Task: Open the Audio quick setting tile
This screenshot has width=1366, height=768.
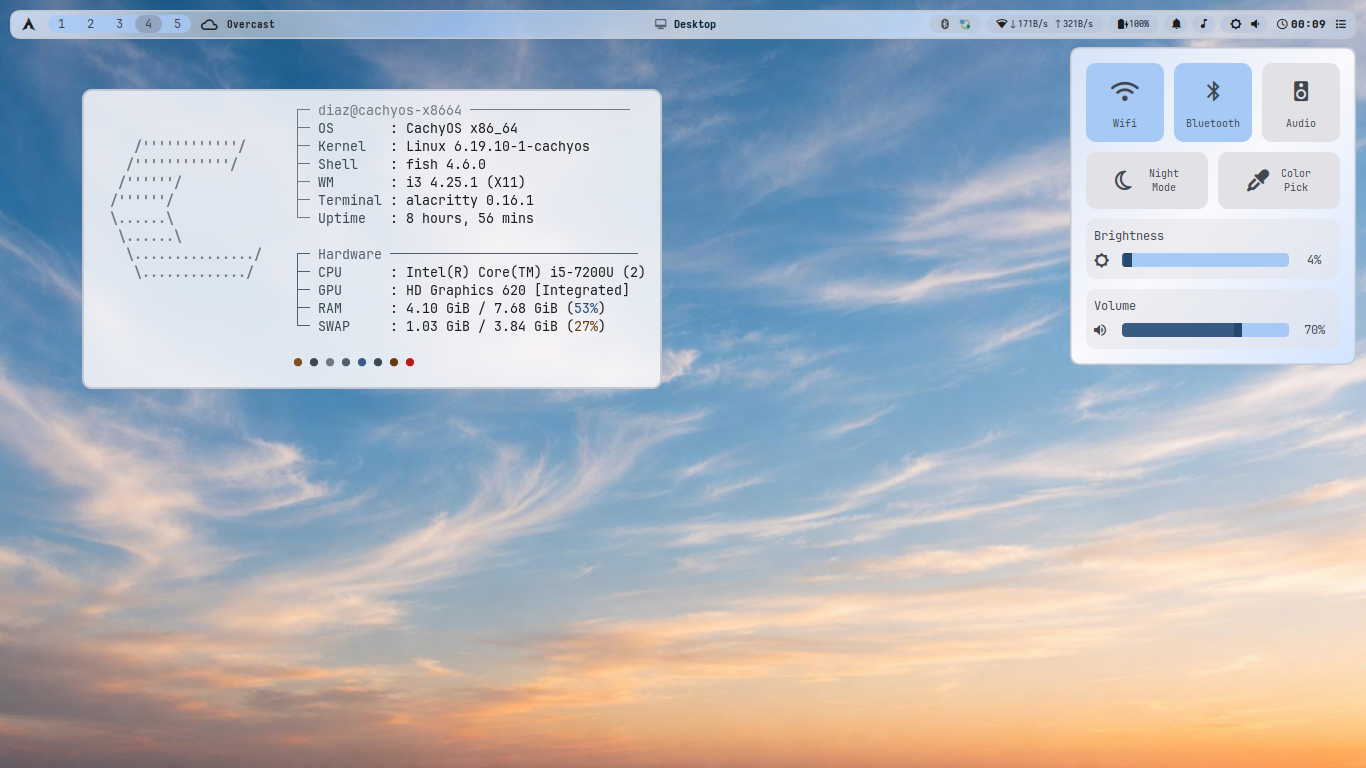Action: click(1301, 102)
